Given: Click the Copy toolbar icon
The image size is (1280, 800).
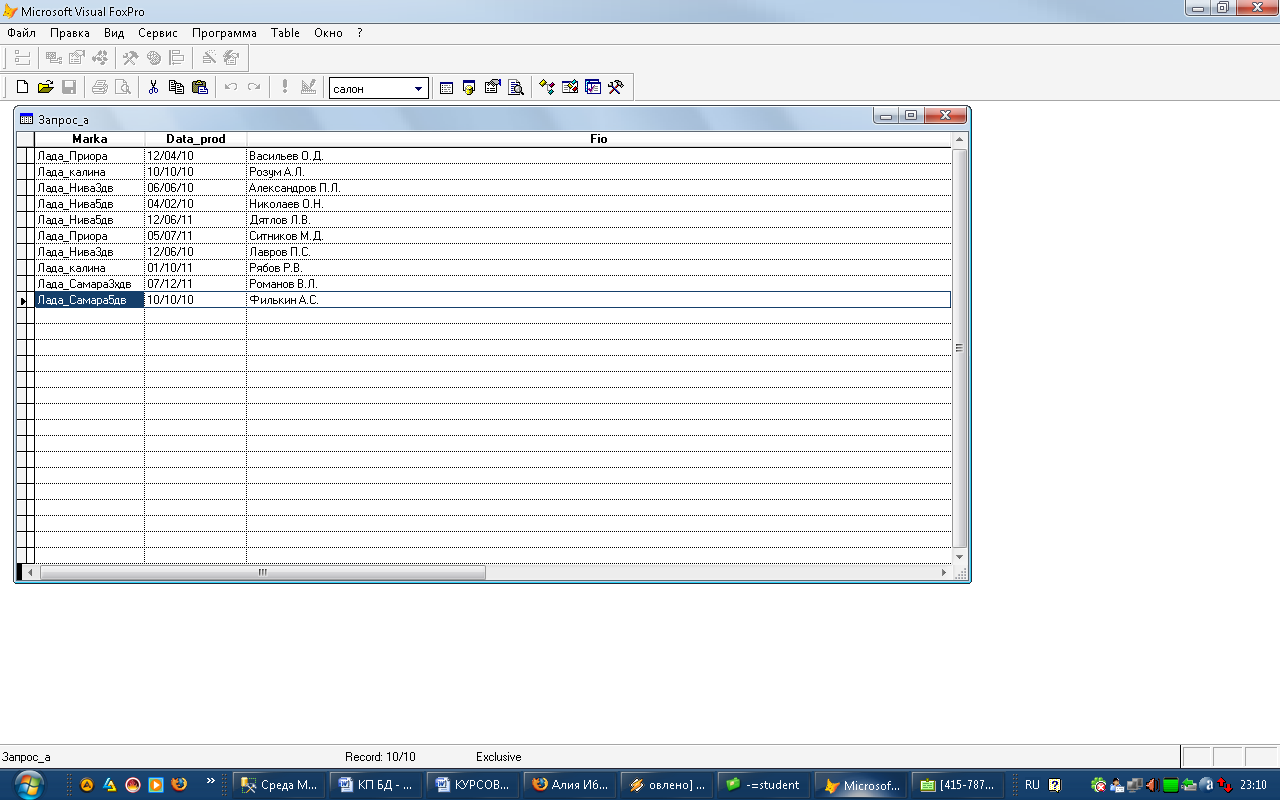Looking at the screenshot, I should pos(176,88).
